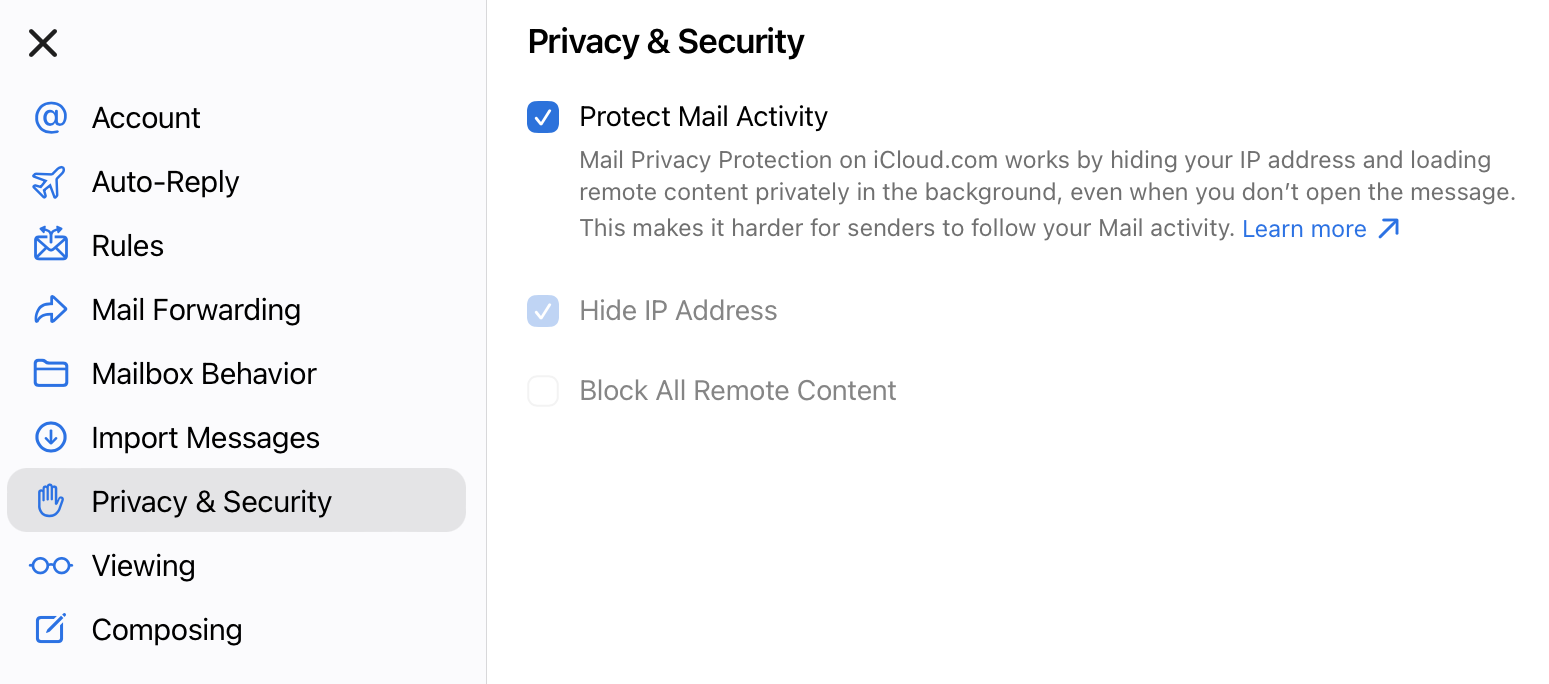1549x684 pixels.
Task: Click the Privacy & Security heading
Action: click(666, 41)
